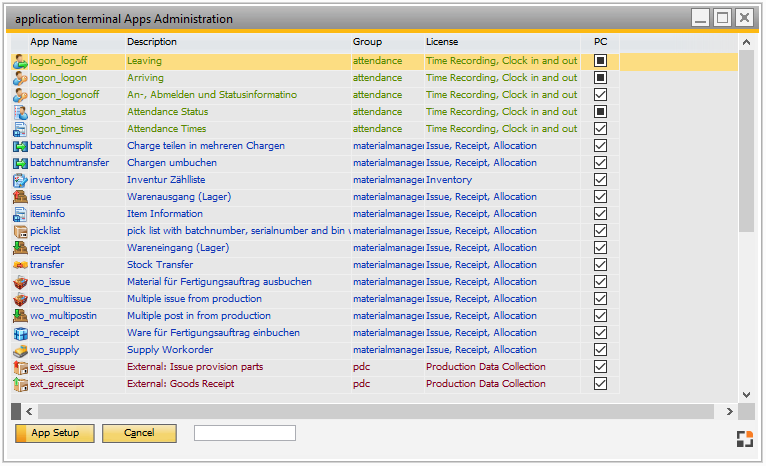Click the transfer app icon

[x=20, y=265]
